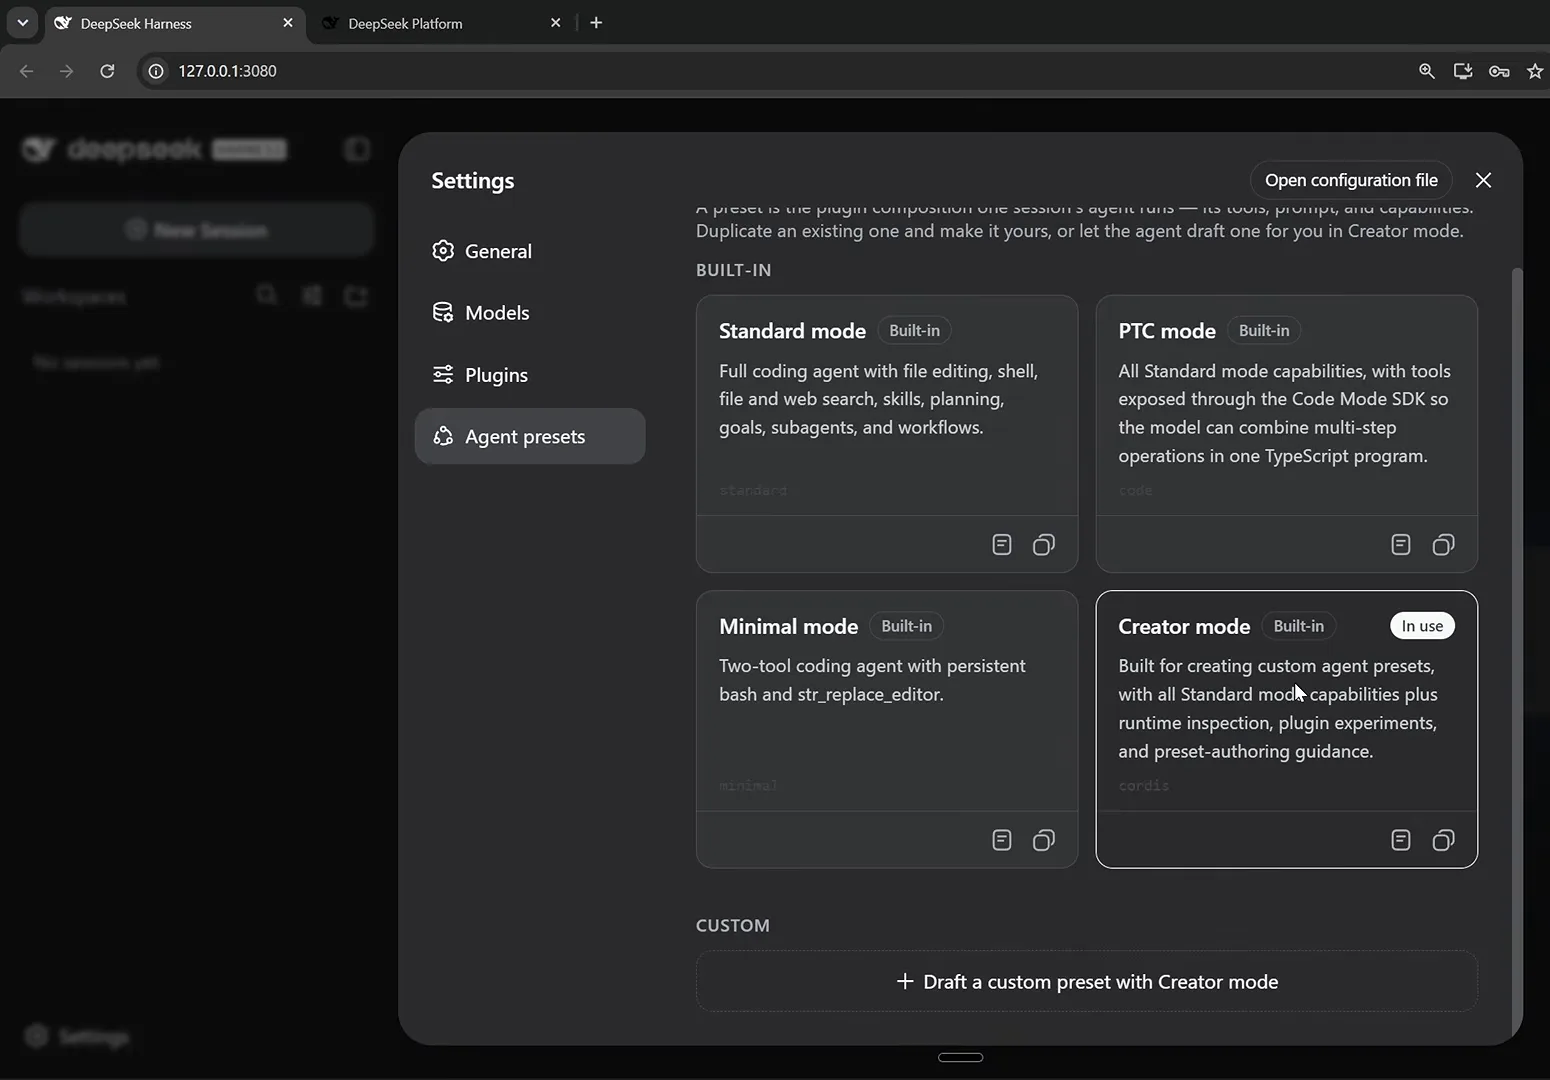
Task: Click the Plugins sliders icon in sidebar
Action: pyautogui.click(x=443, y=375)
